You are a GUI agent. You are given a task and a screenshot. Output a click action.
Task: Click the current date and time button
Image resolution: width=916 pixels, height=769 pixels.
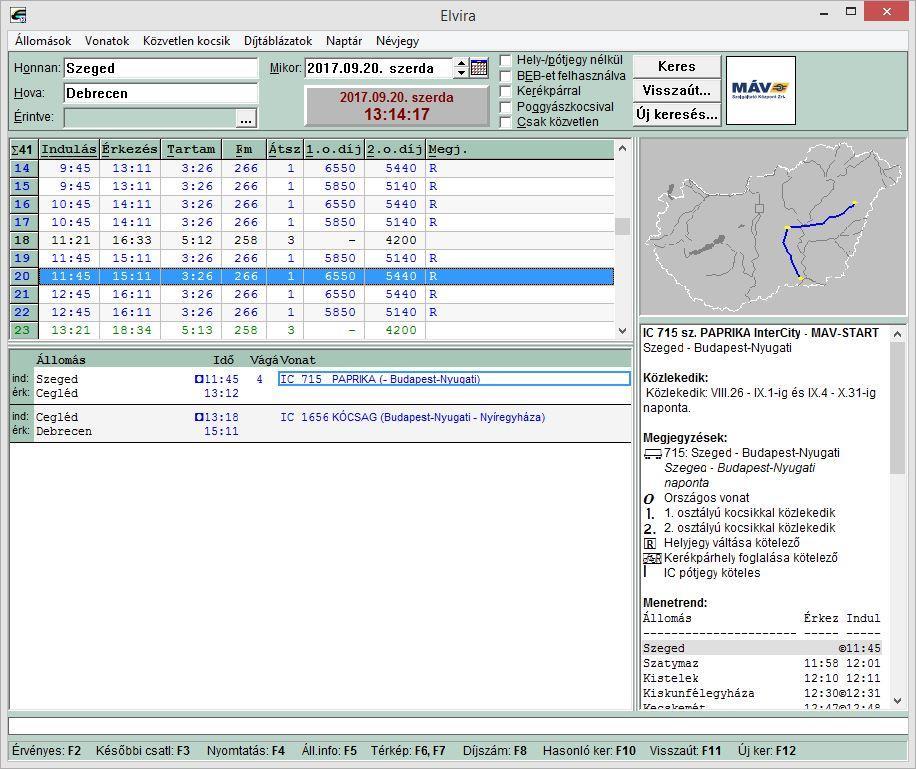397,106
